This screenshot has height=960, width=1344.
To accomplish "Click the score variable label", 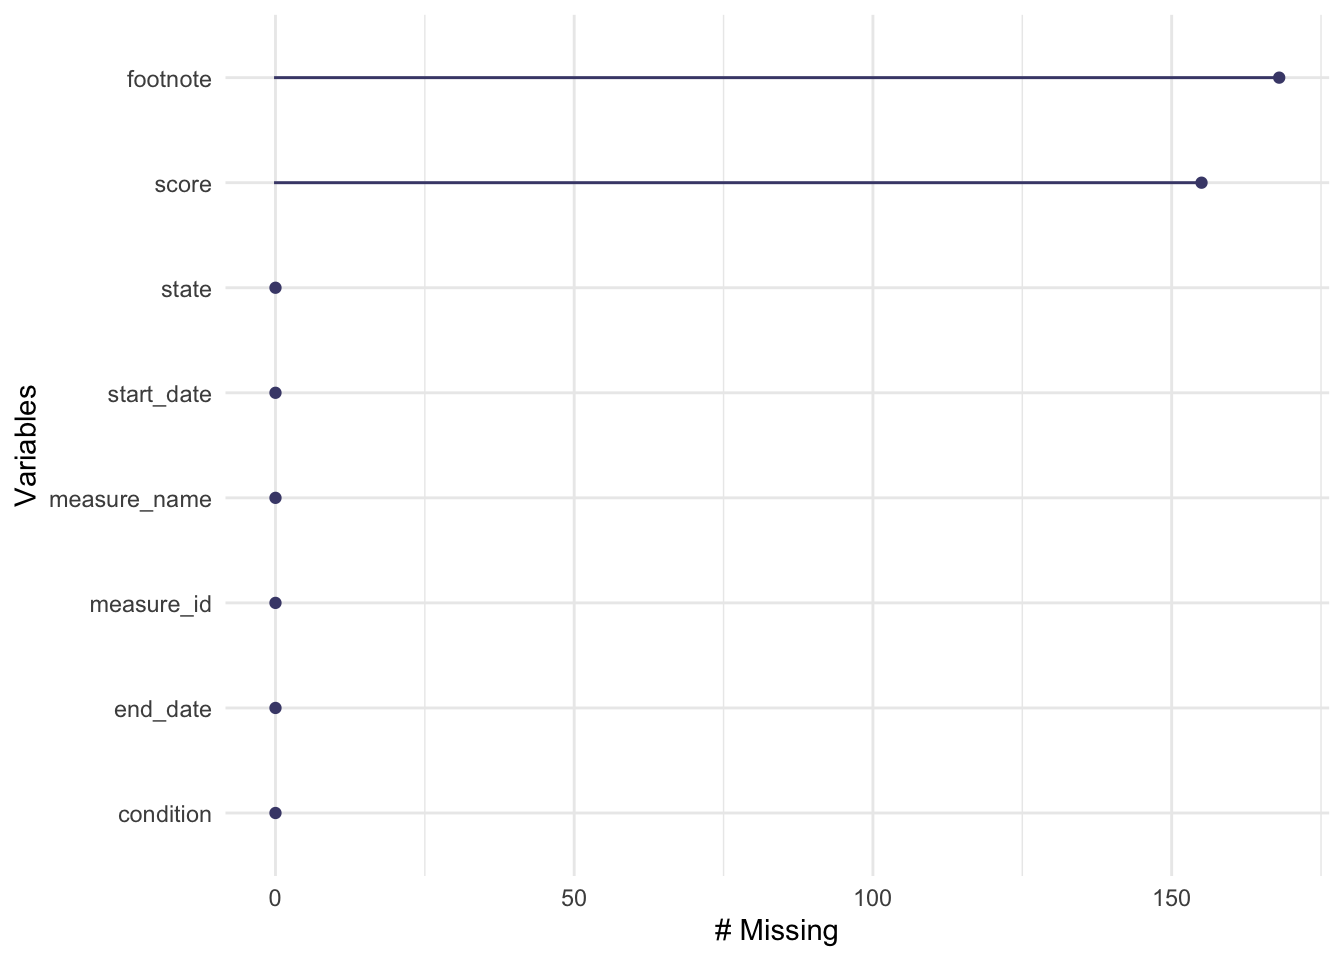I will [x=183, y=184].
